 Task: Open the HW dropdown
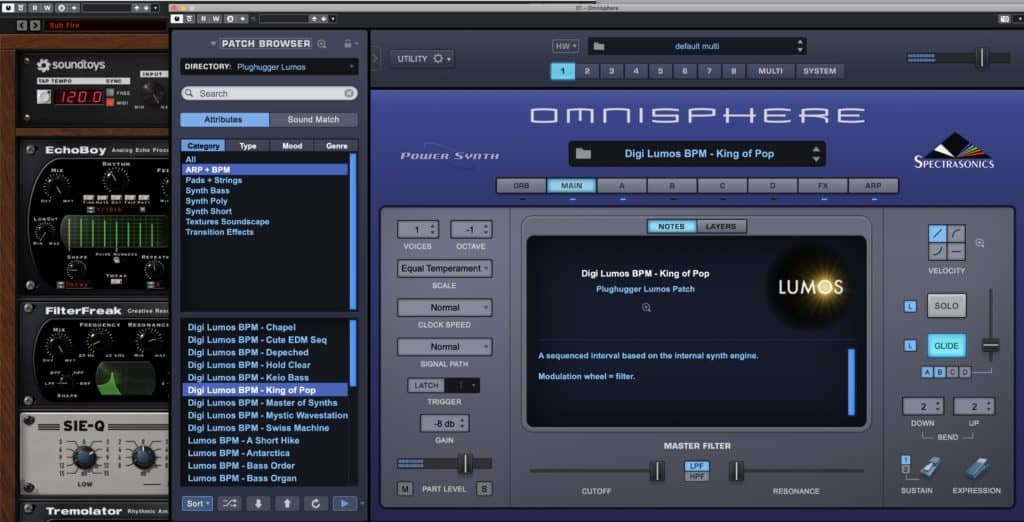coord(566,46)
